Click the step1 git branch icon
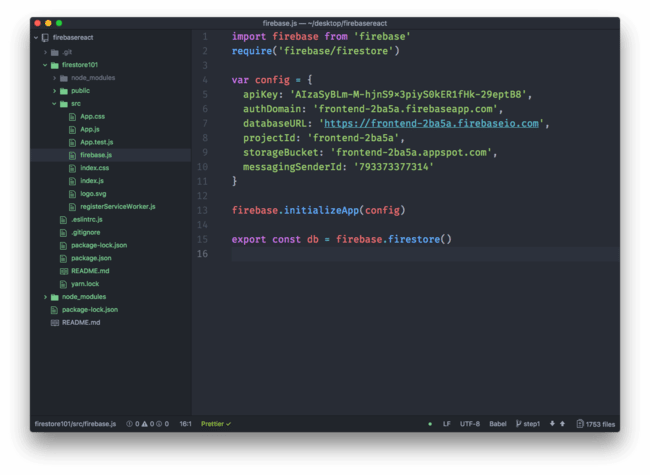The image size is (650, 475). 519,424
